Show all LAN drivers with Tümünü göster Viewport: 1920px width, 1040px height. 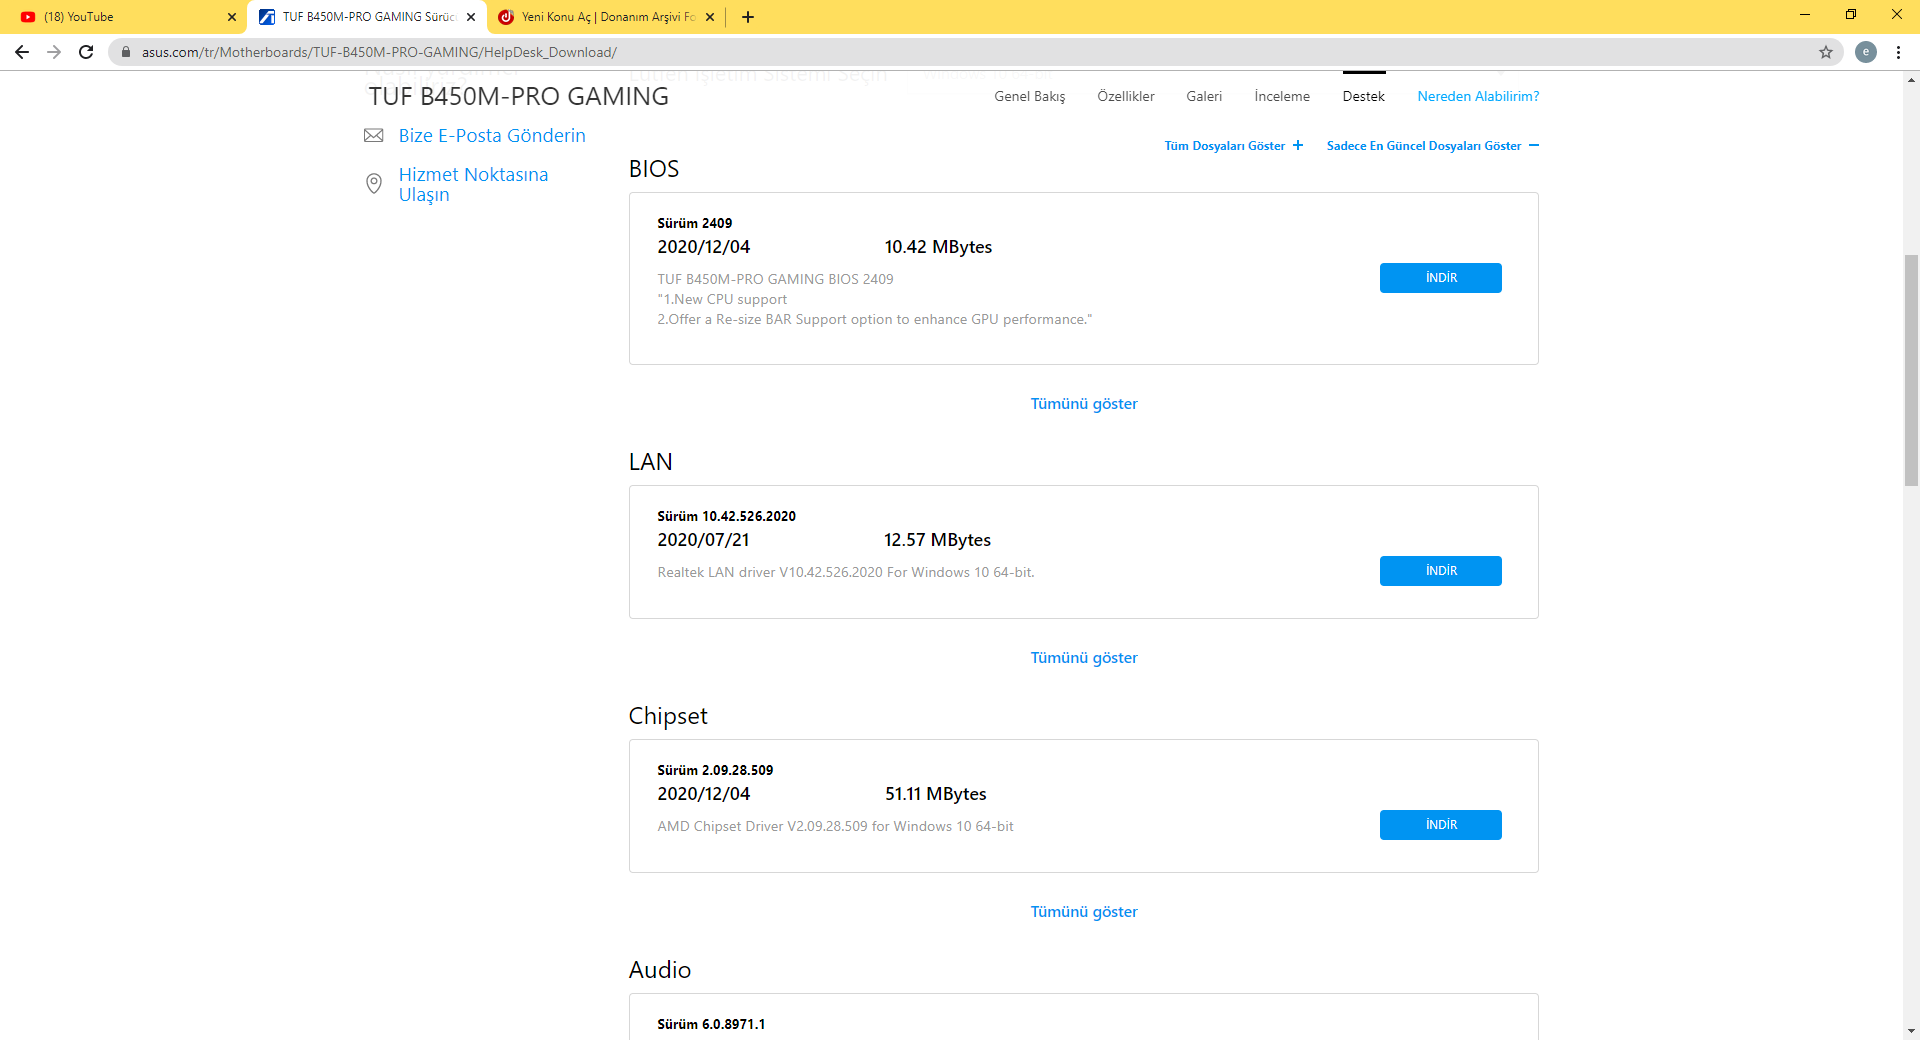(x=1084, y=658)
